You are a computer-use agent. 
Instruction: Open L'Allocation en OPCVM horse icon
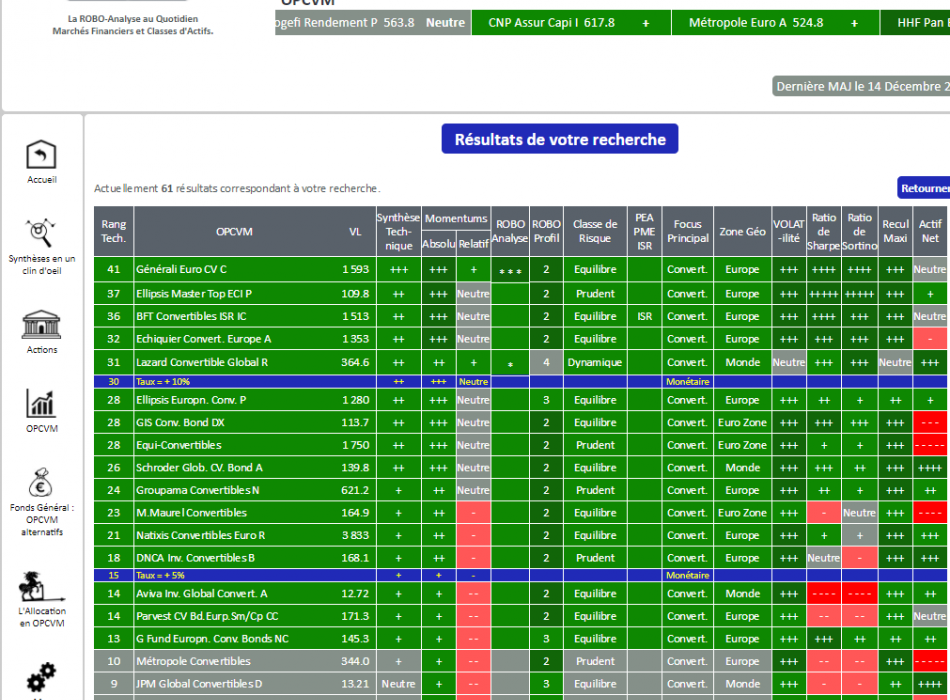tap(41, 587)
